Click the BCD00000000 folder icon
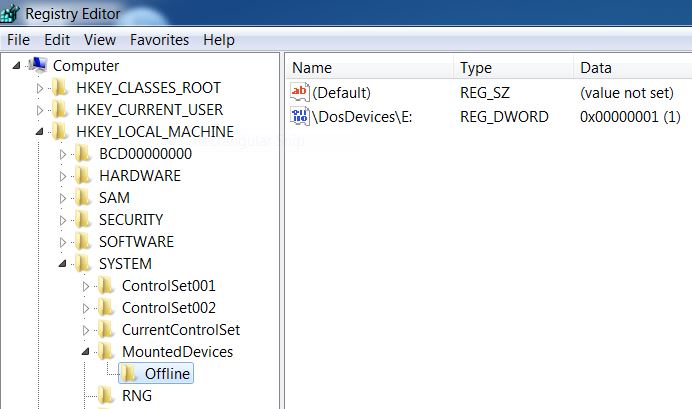 click(x=83, y=154)
